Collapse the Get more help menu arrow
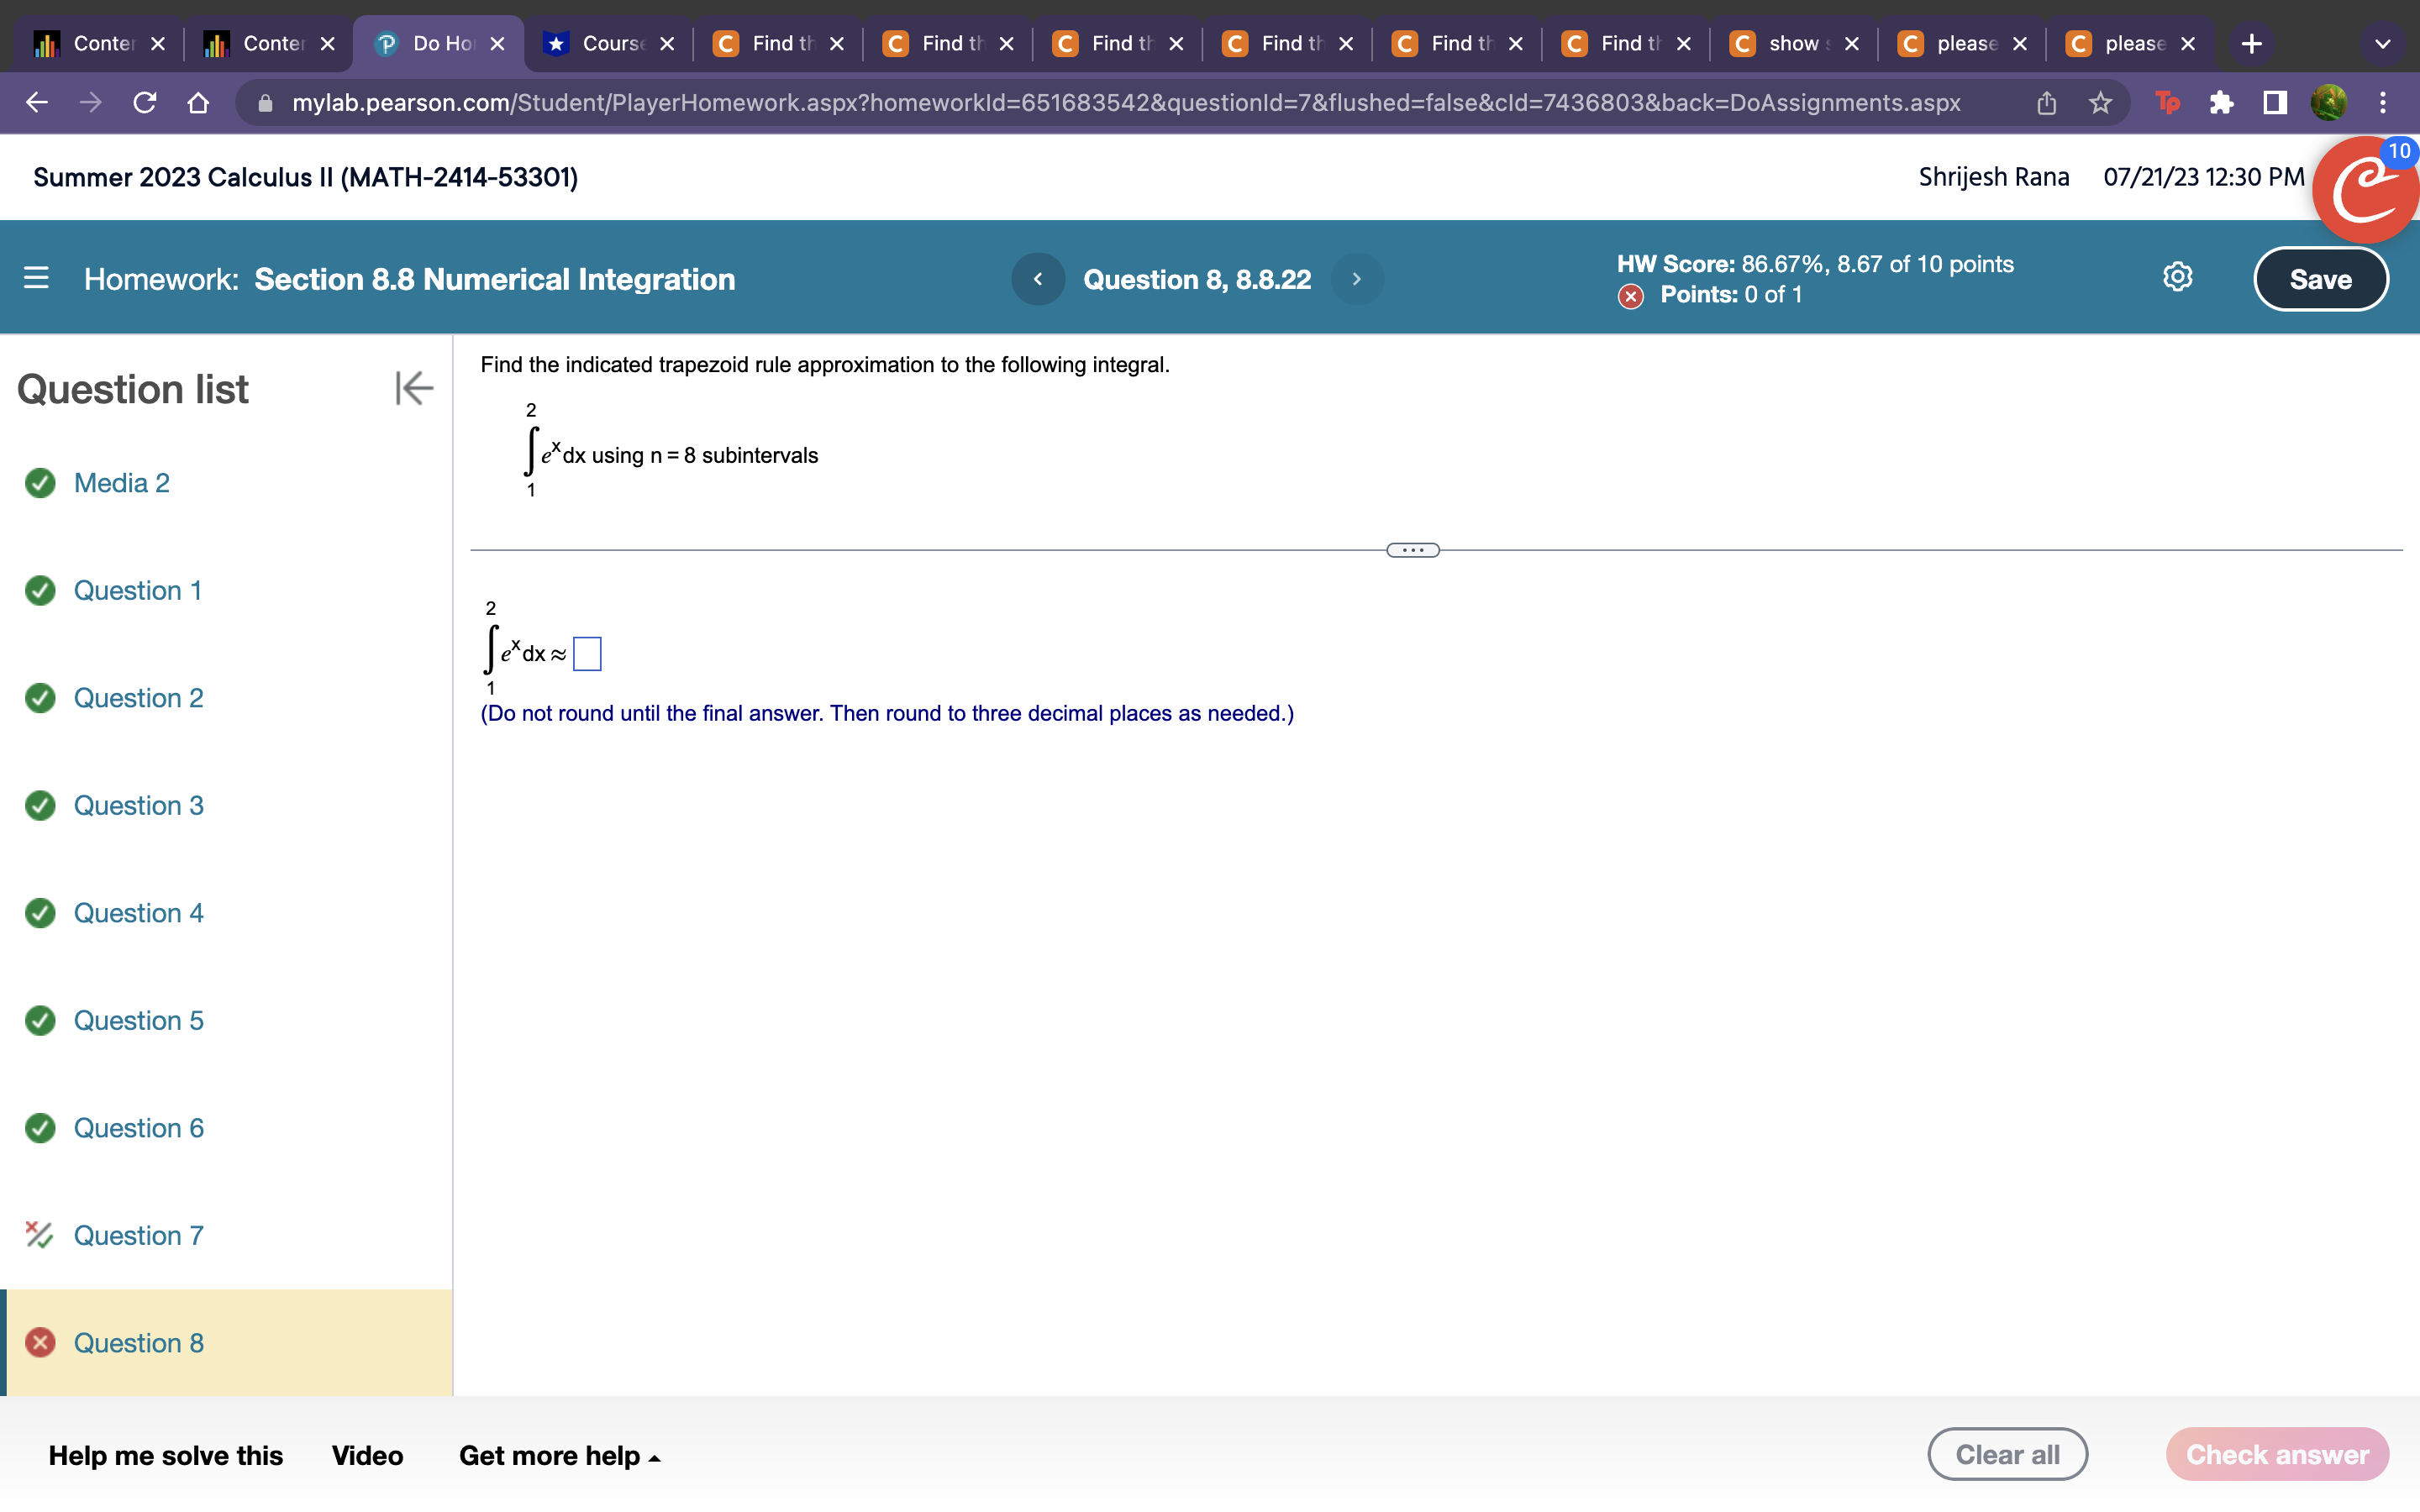 (x=654, y=1457)
